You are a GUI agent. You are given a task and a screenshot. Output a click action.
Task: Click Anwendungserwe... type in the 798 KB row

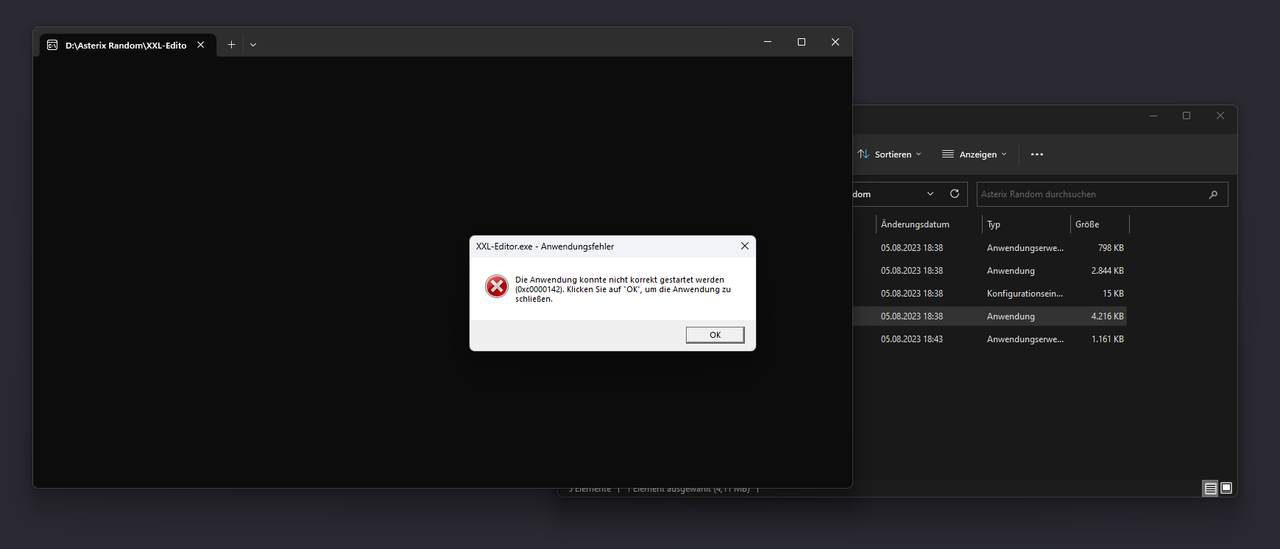coord(1025,247)
